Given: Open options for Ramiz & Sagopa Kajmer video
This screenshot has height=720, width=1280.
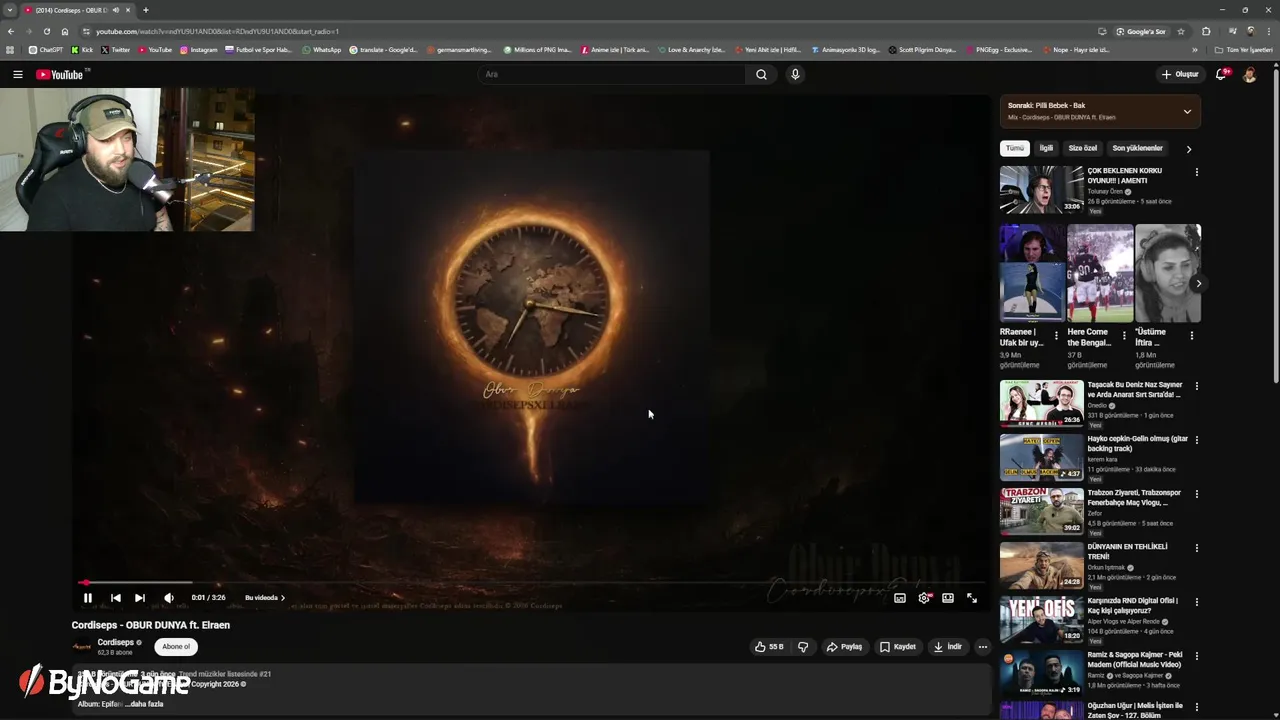Looking at the screenshot, I should point(1196,656).
